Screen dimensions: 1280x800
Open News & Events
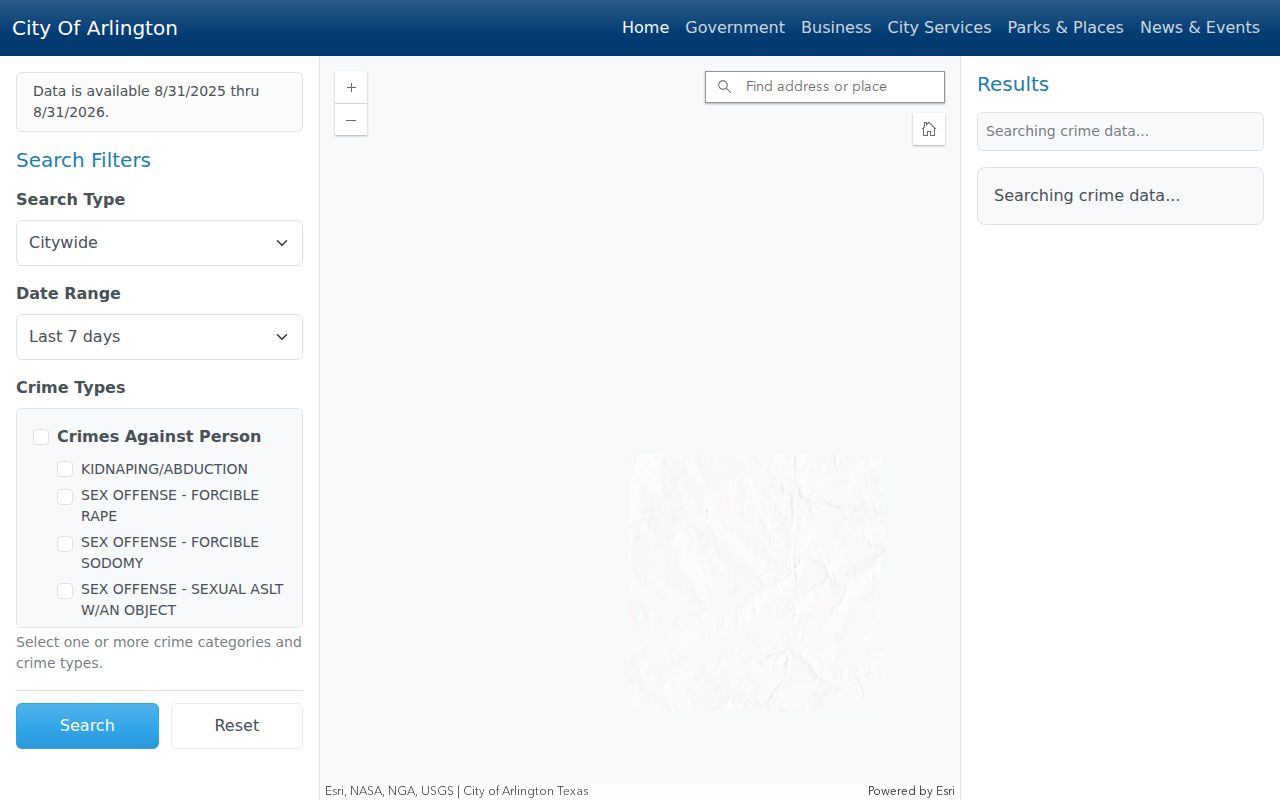[1200, 28]
